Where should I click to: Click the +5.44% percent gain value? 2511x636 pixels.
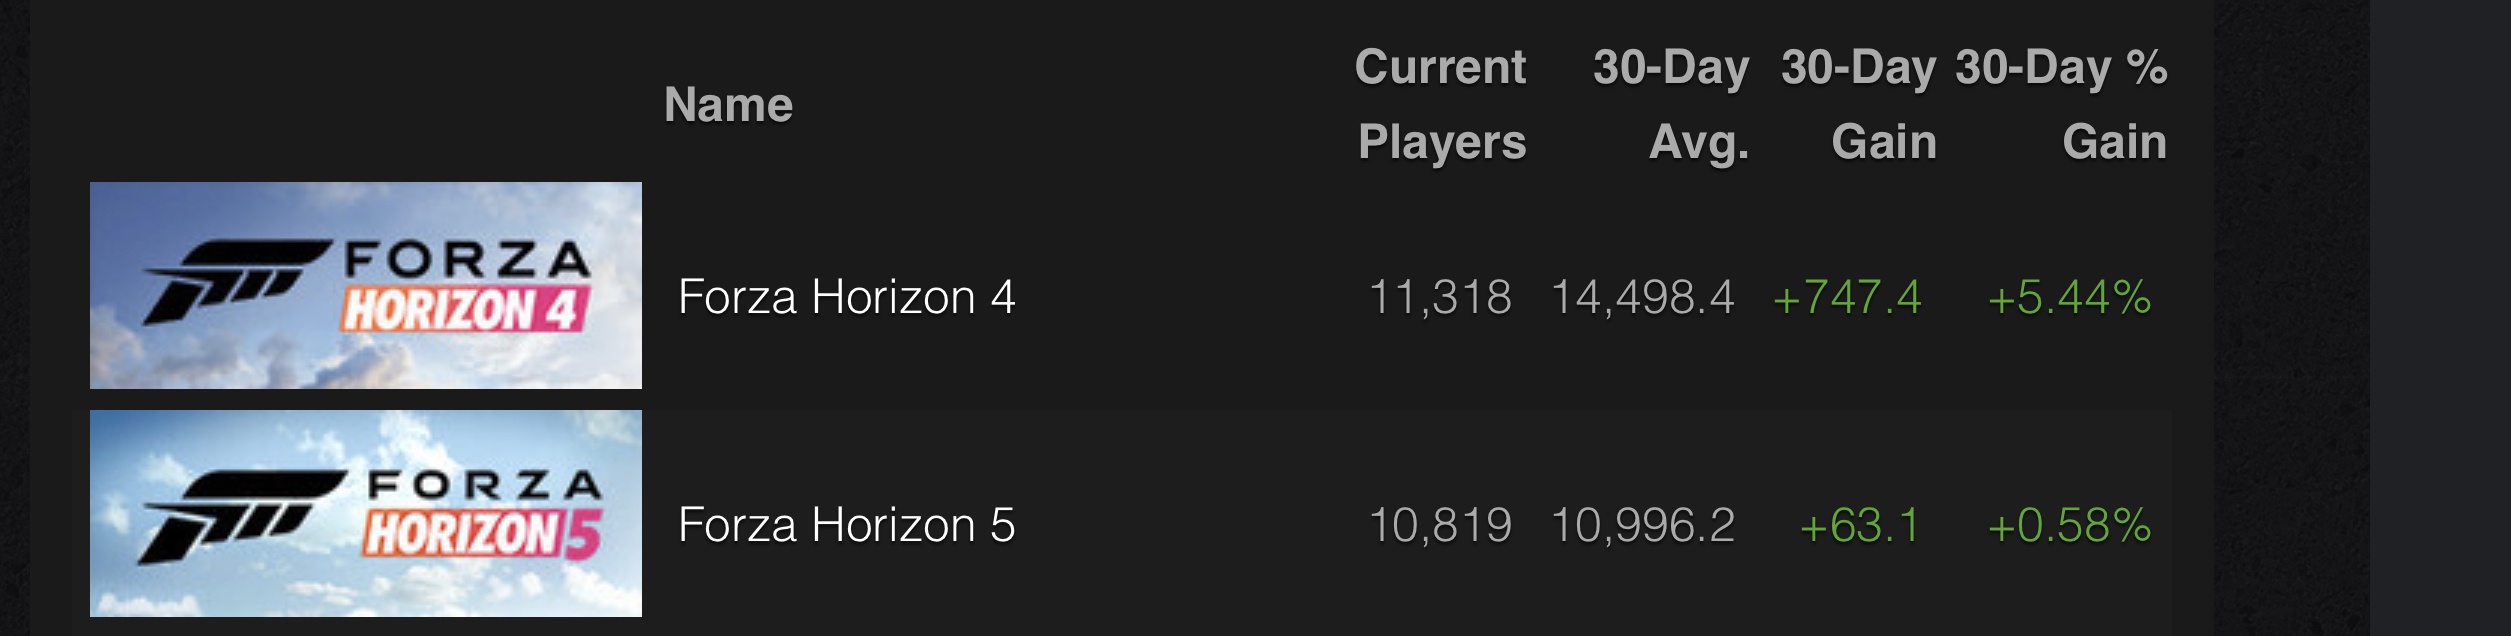pos(2069,297)
